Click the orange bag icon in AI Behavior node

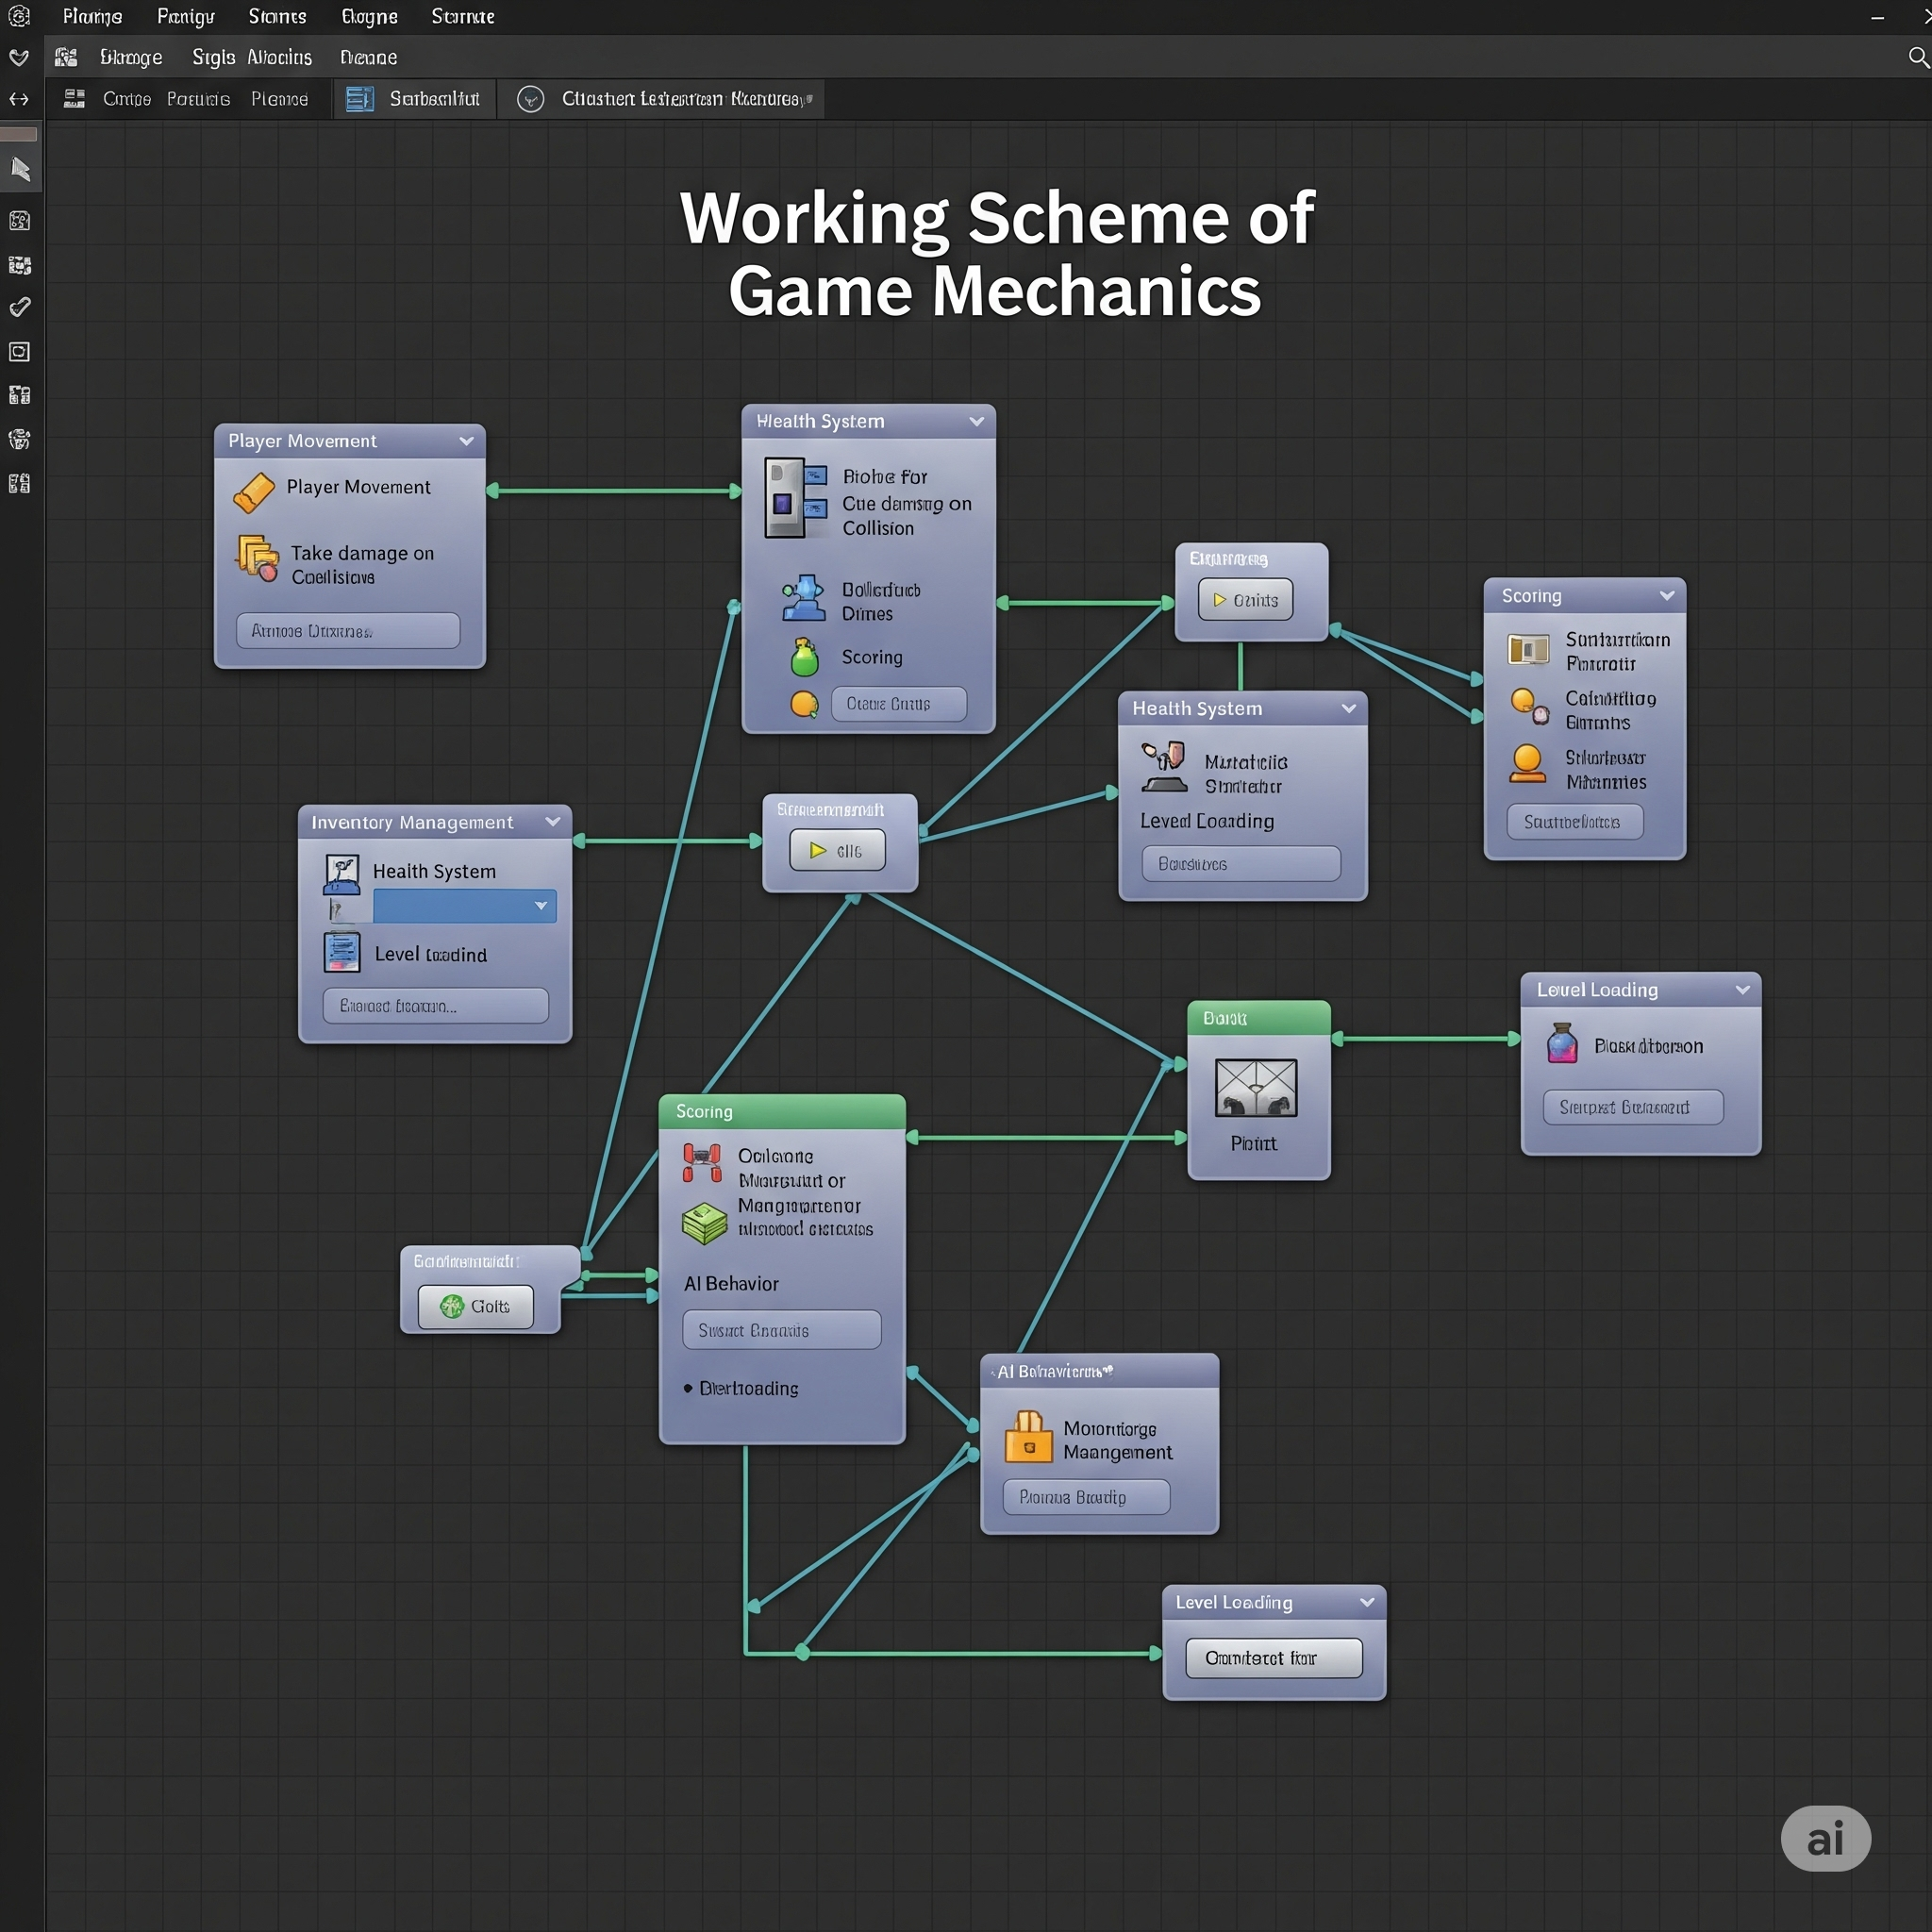[x=1028, y=1437]
